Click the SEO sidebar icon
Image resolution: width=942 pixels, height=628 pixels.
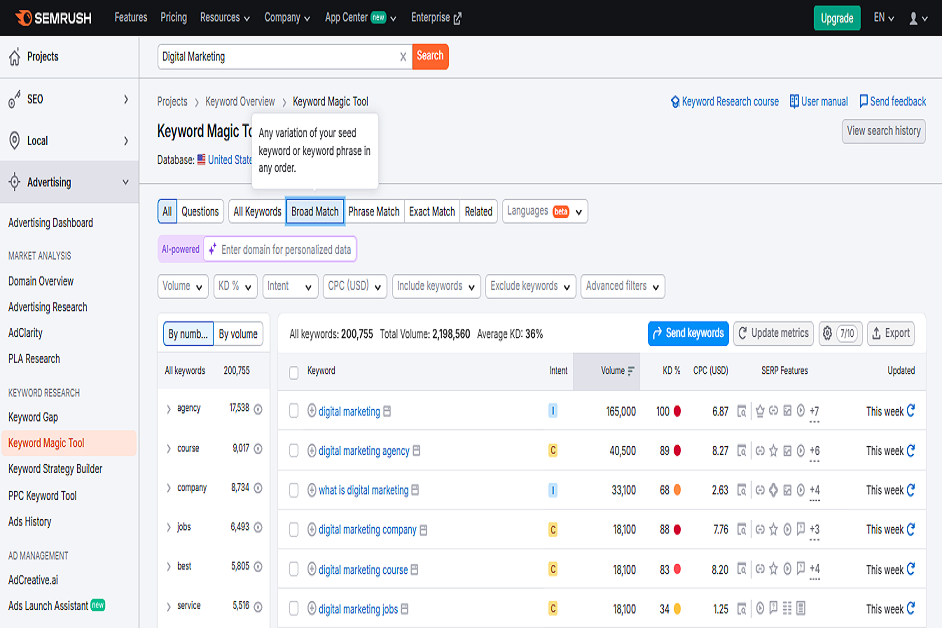coord(14,100)
